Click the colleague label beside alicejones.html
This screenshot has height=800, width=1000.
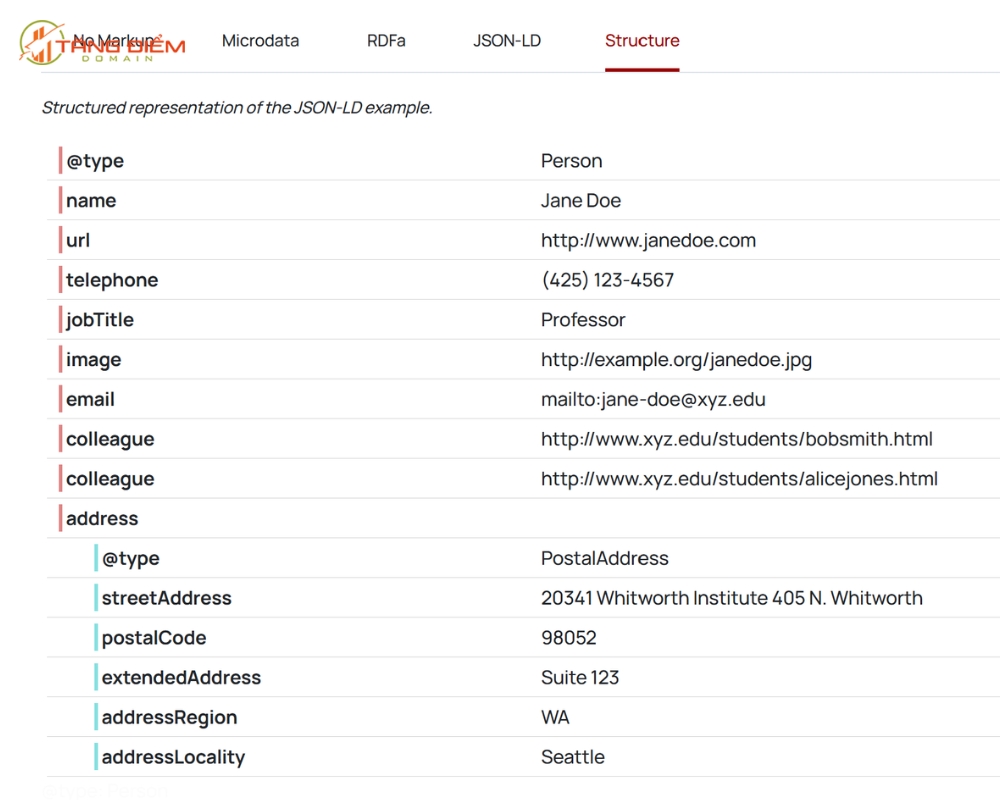[110, 479]
